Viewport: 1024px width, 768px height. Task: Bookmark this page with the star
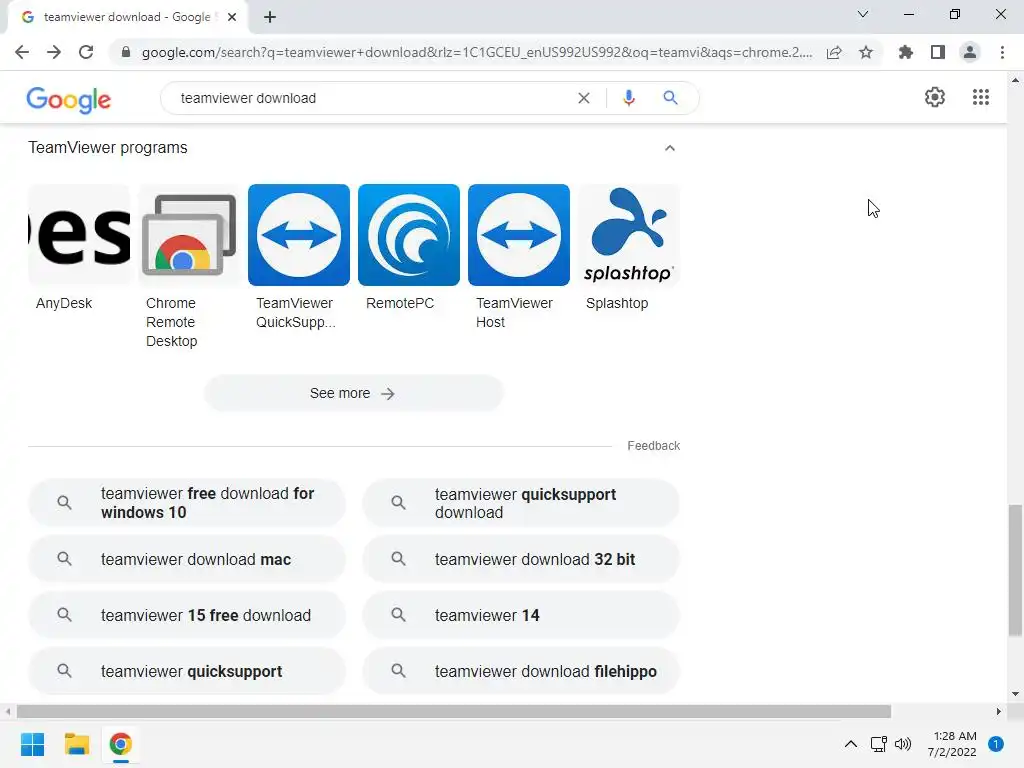(866, 52)
